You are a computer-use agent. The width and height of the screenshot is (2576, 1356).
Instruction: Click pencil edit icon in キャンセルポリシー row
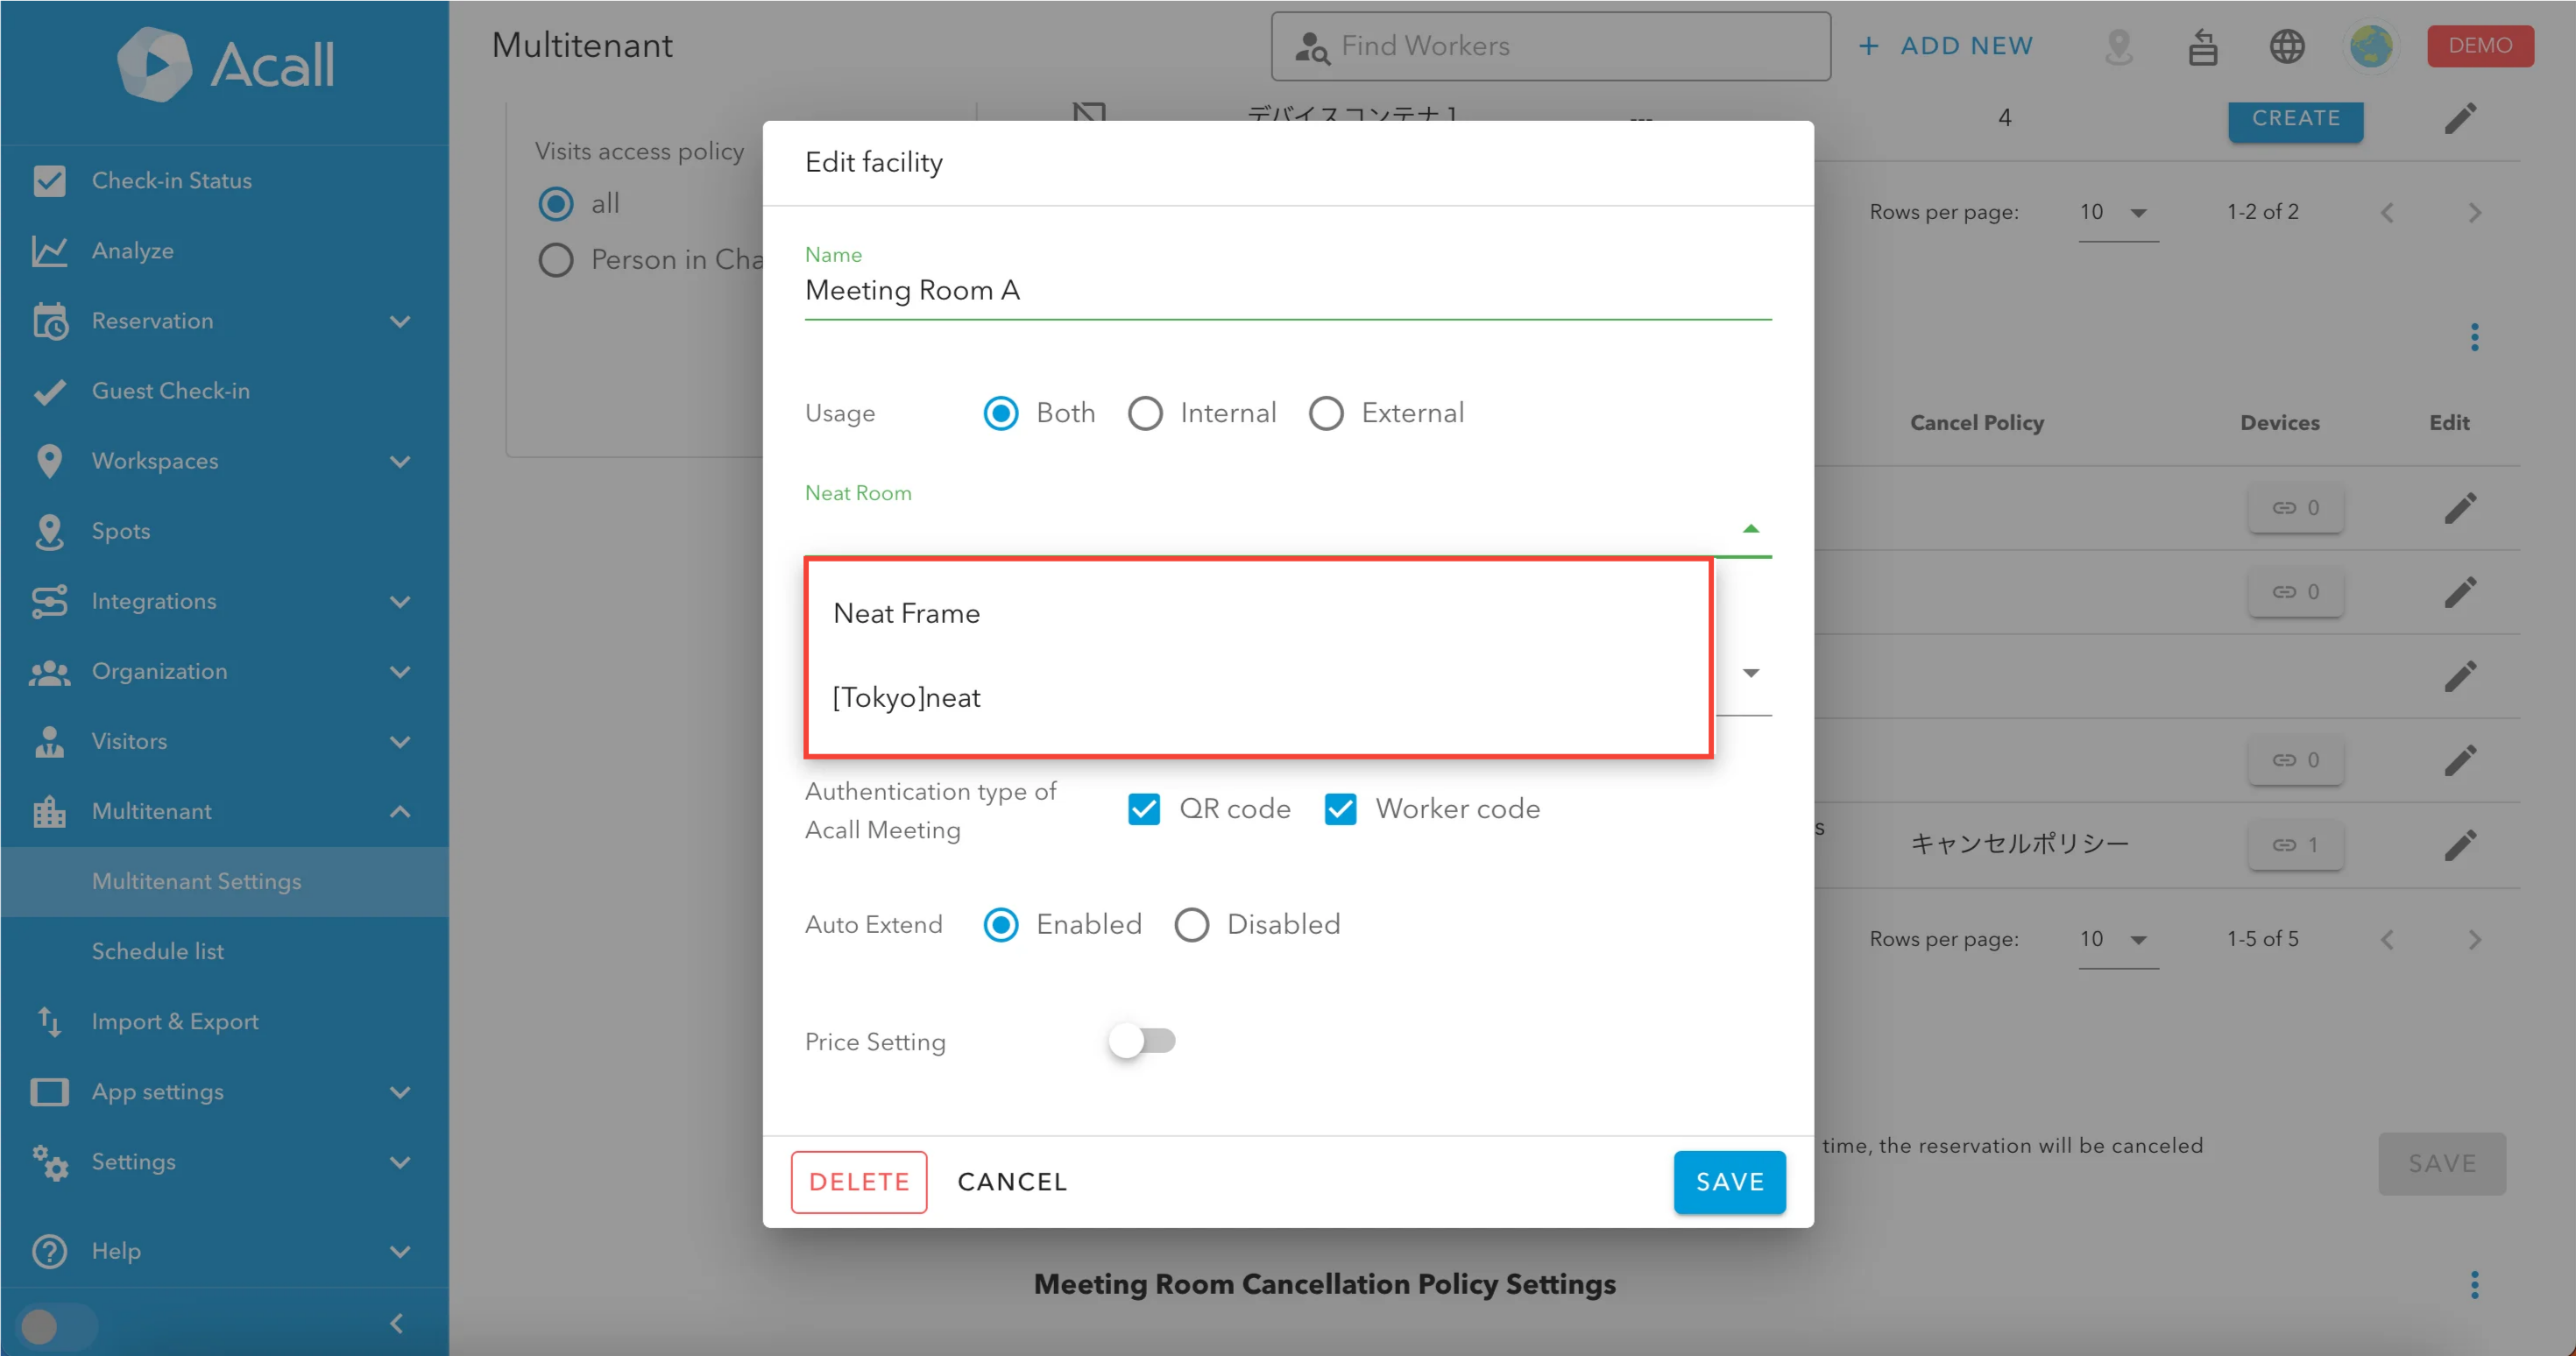[2460, 845]
